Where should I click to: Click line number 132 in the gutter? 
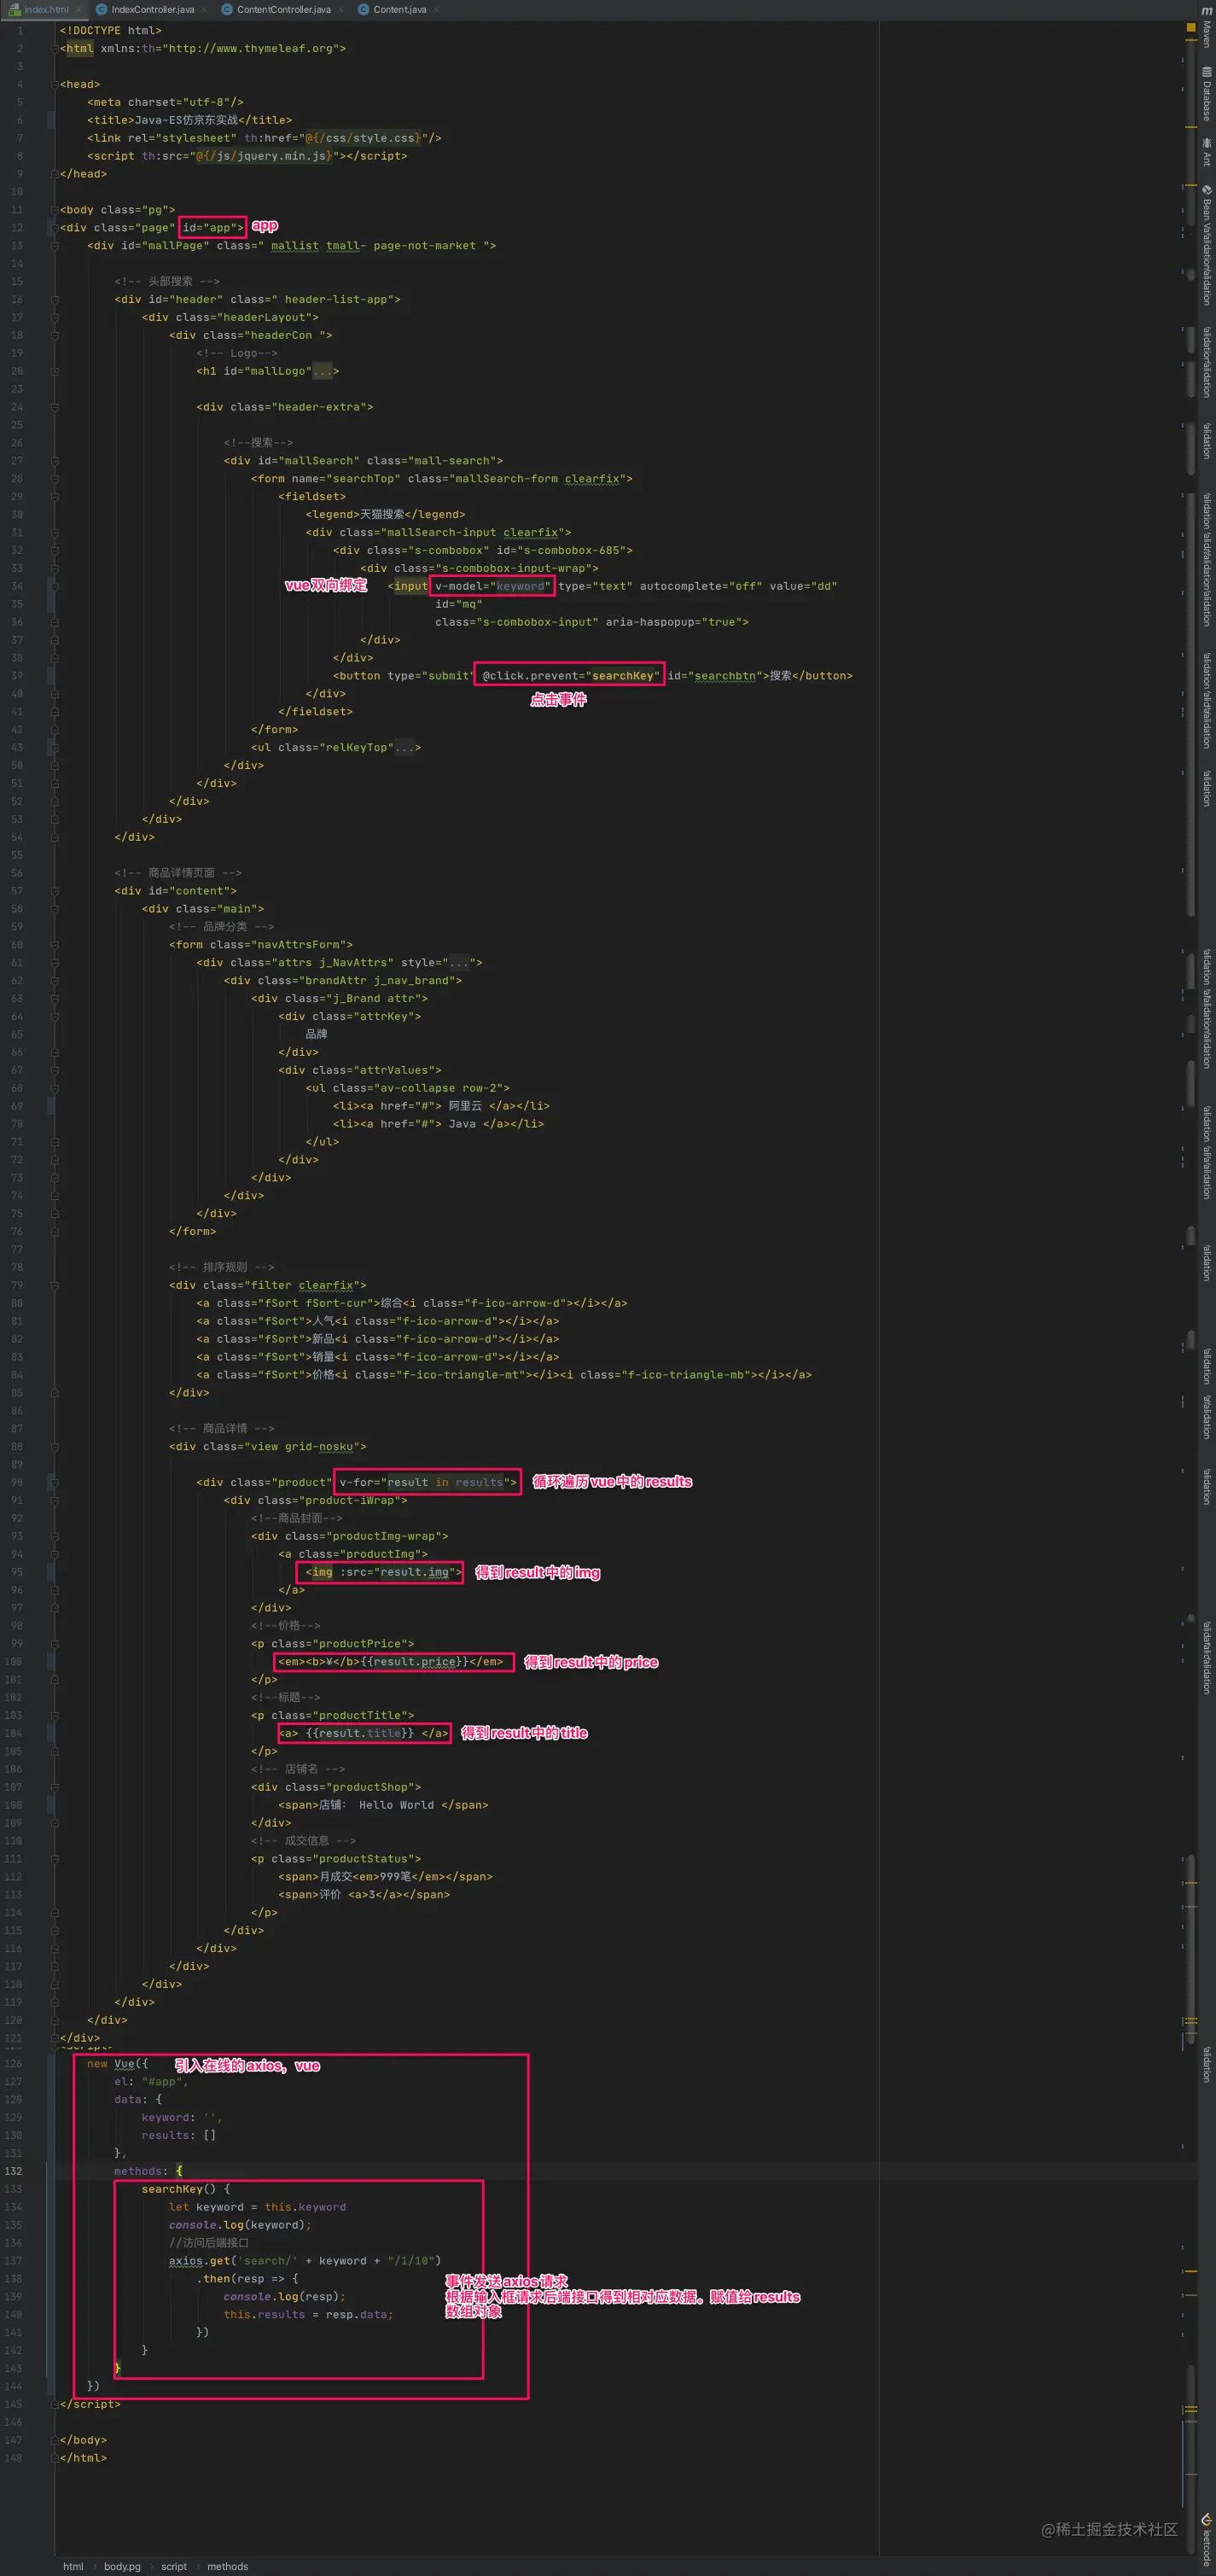point(13,2171)
